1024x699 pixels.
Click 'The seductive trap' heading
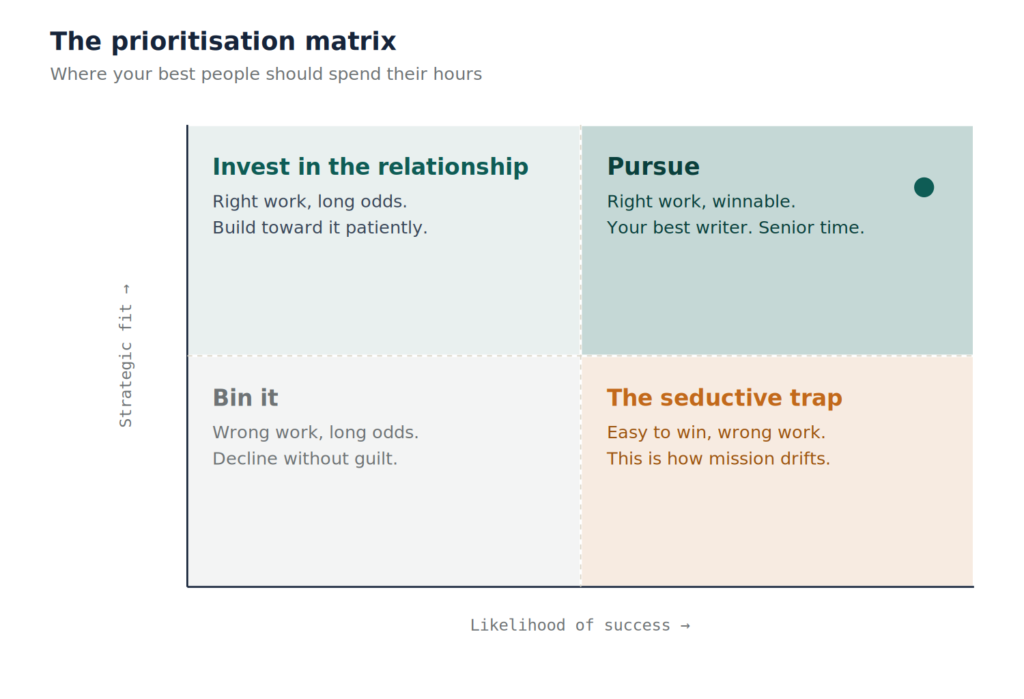[724, 397]
